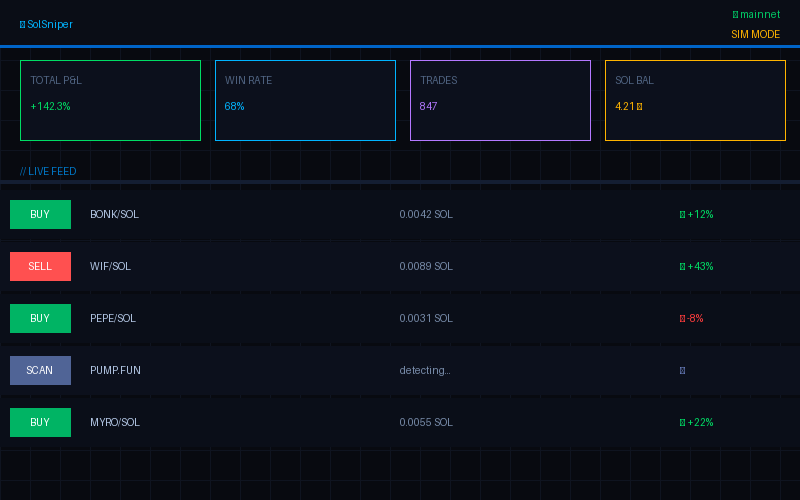Viewport: 800px width, 500px height.
Task: Click the SIM MODE label
Action: click(x=756, y=34)
